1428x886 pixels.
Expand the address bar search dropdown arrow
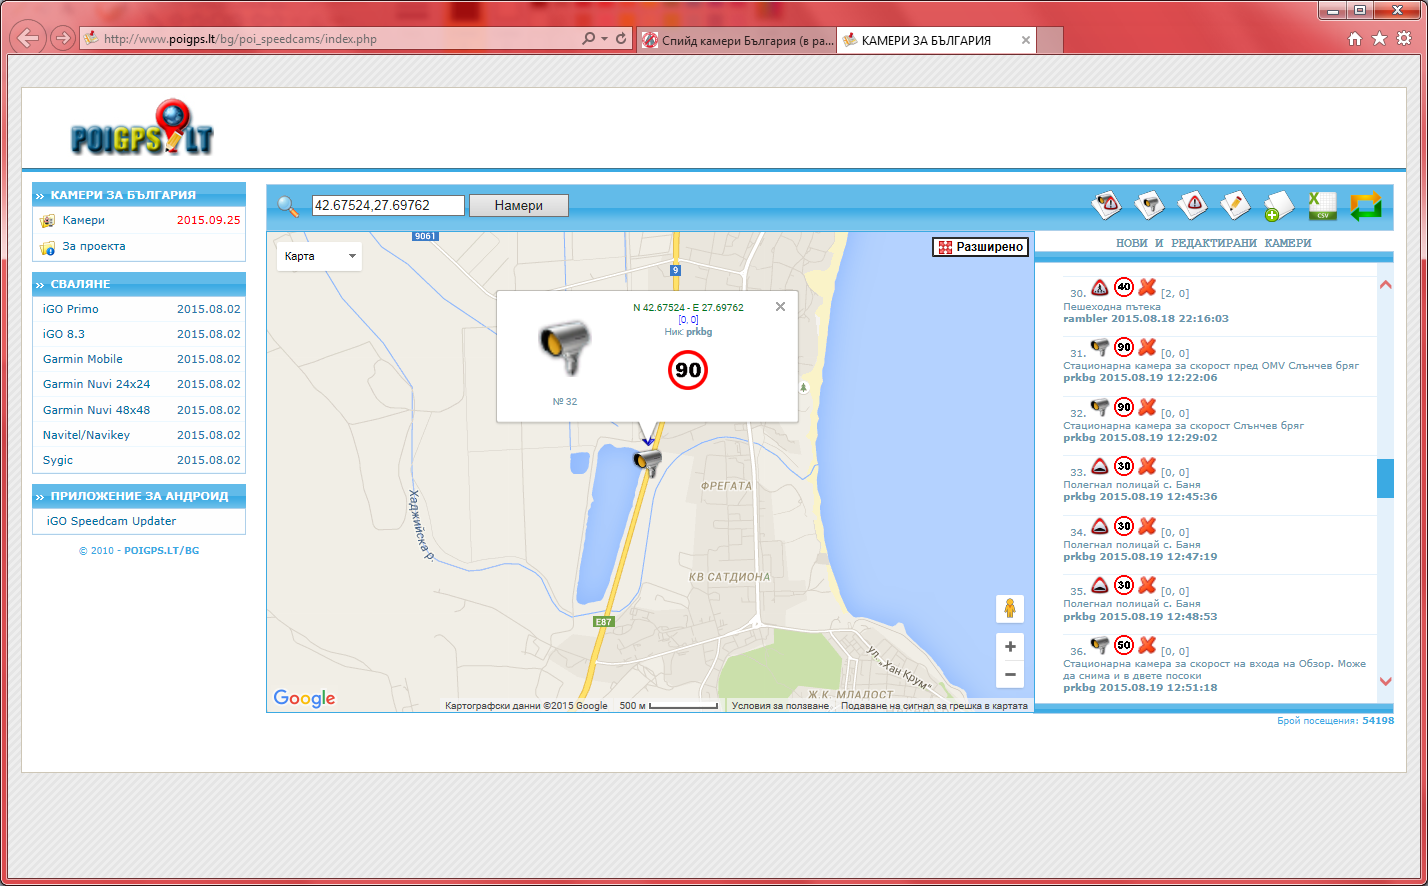tap(604, 39)
